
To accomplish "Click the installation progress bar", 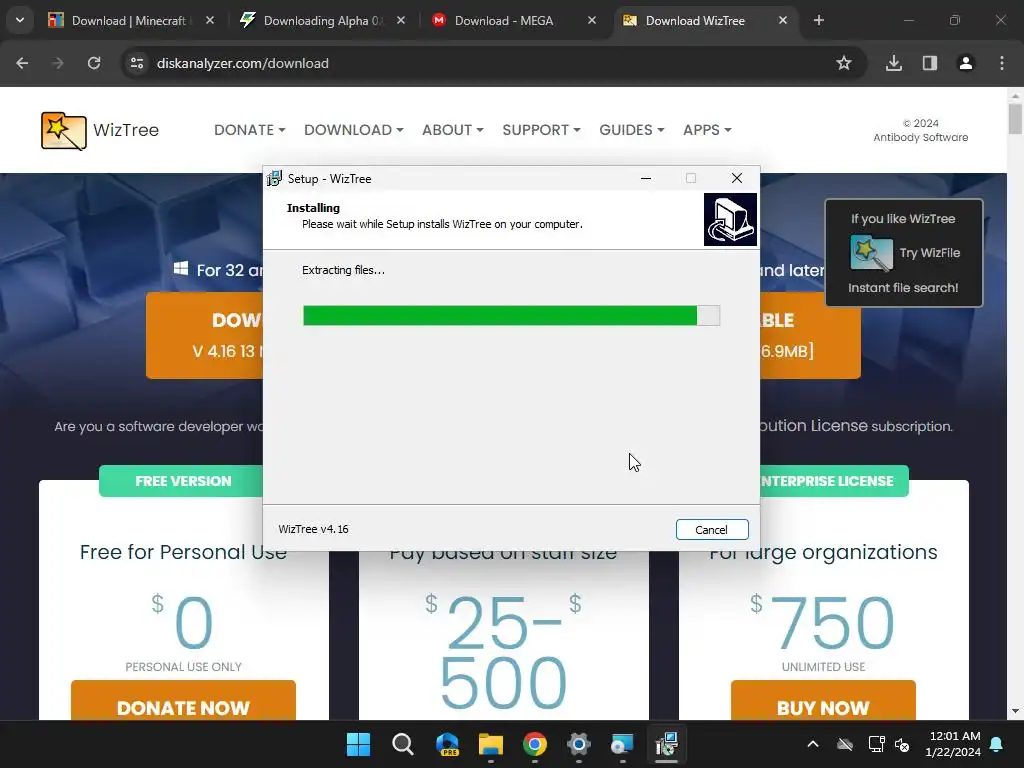I will click(x=511, y=315).
